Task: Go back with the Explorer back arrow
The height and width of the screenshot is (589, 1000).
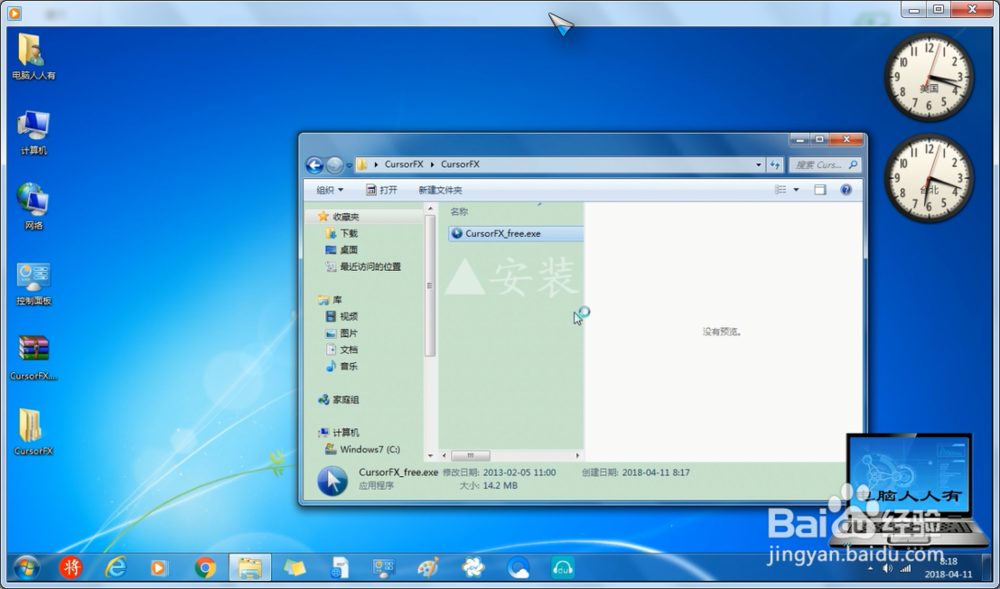Action: (x=314, y=165)
